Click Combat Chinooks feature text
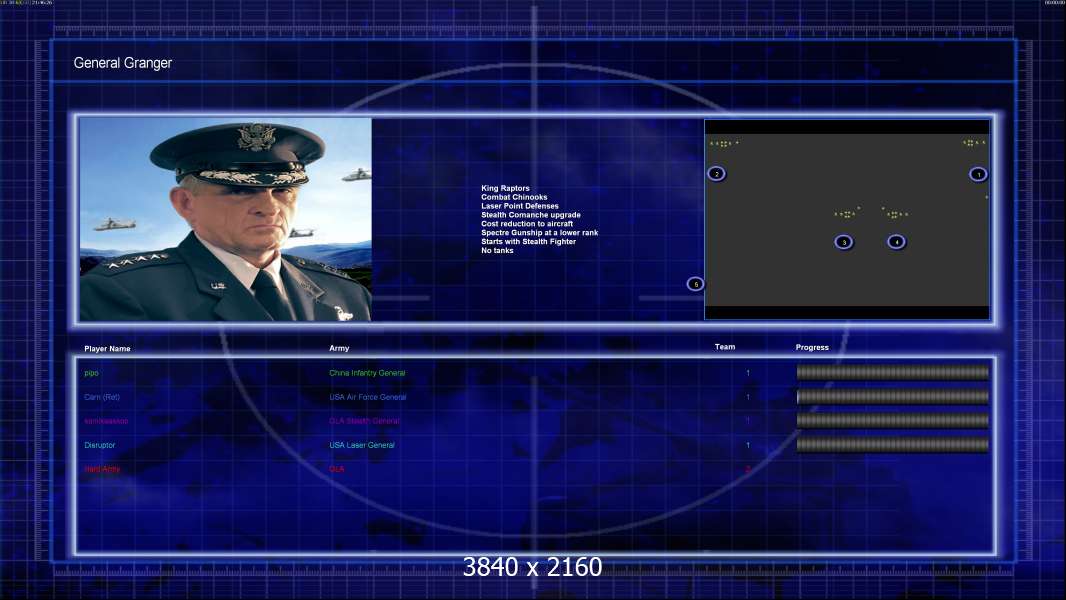The height and width of the screenshot is (600, 1066). 514,197
